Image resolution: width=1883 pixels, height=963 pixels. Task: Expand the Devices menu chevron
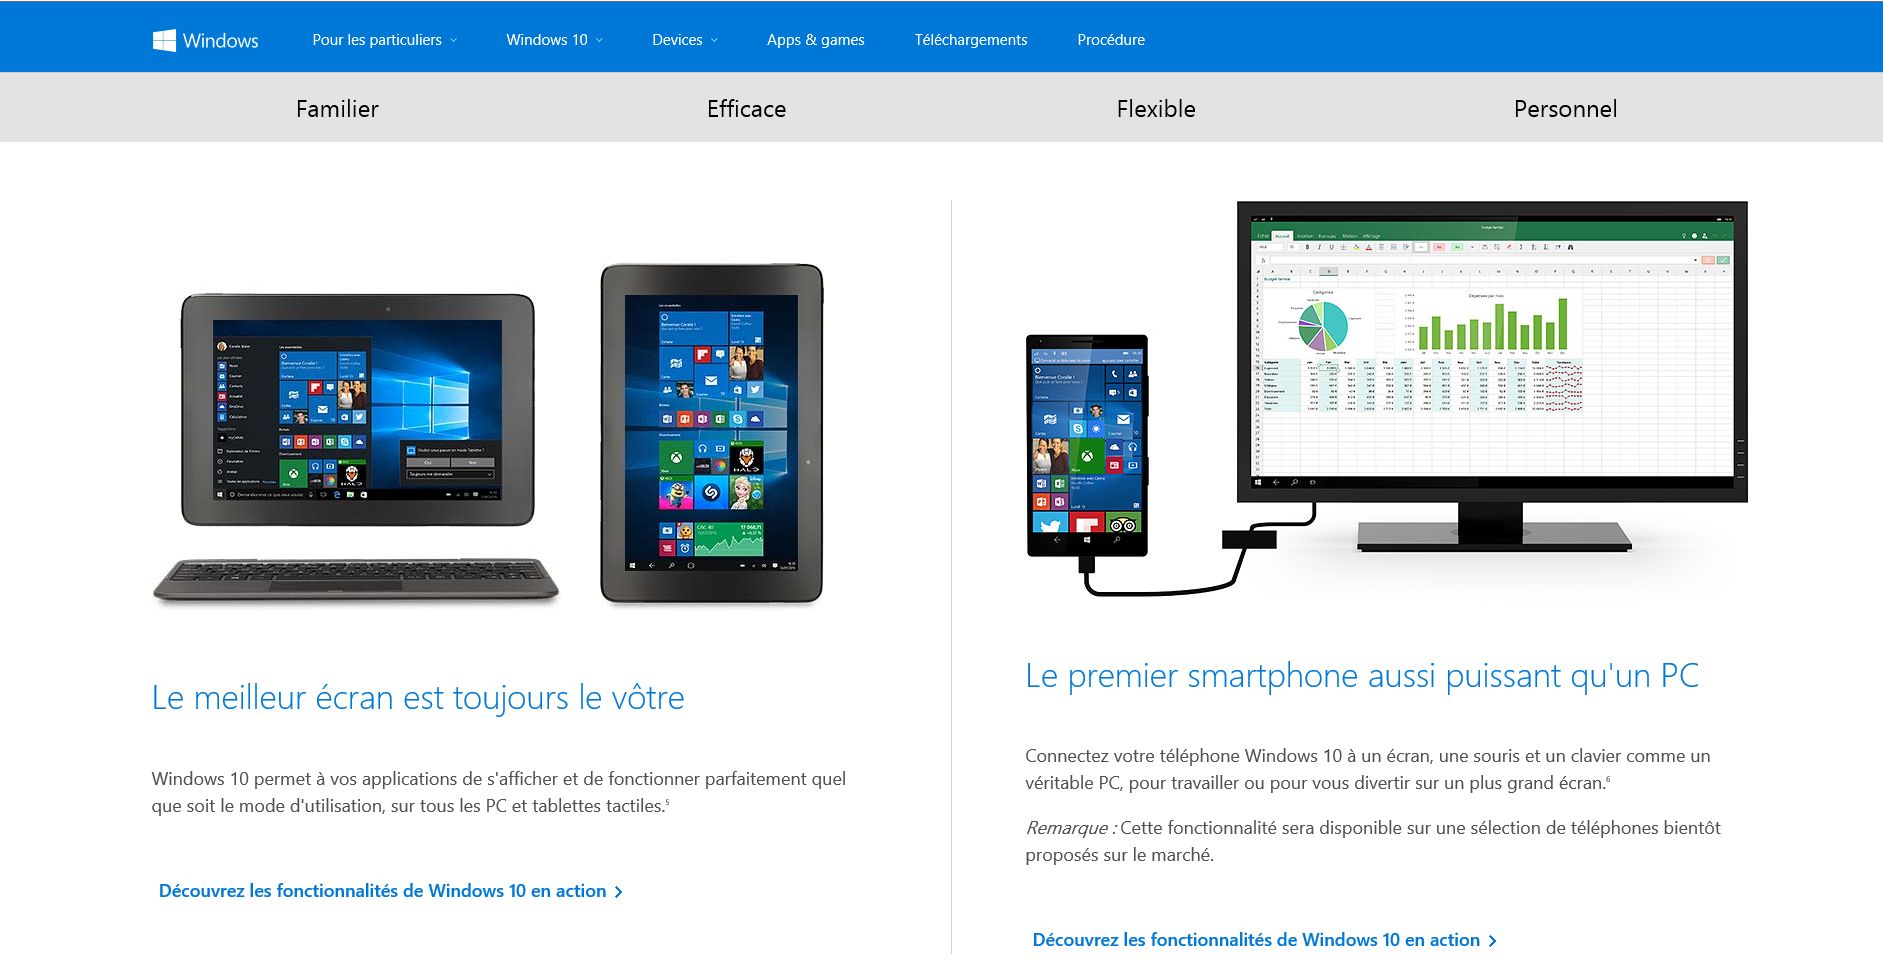click(714, 40)
